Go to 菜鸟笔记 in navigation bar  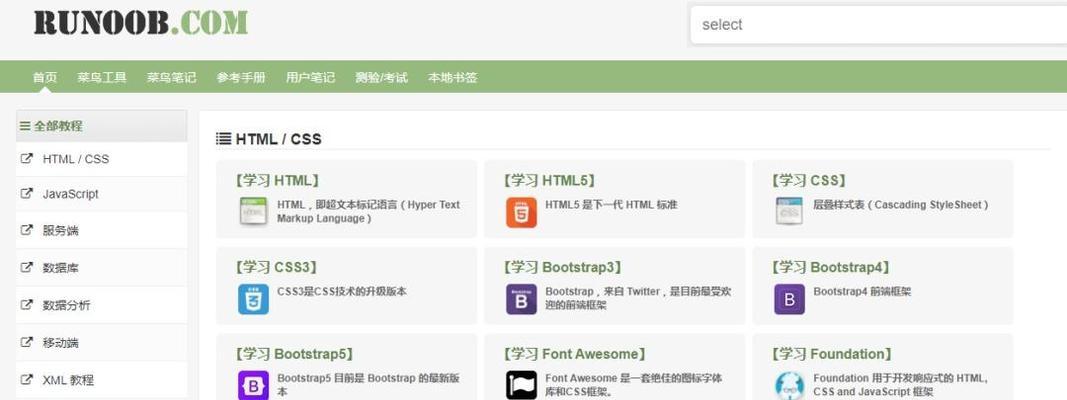(171, 78)
